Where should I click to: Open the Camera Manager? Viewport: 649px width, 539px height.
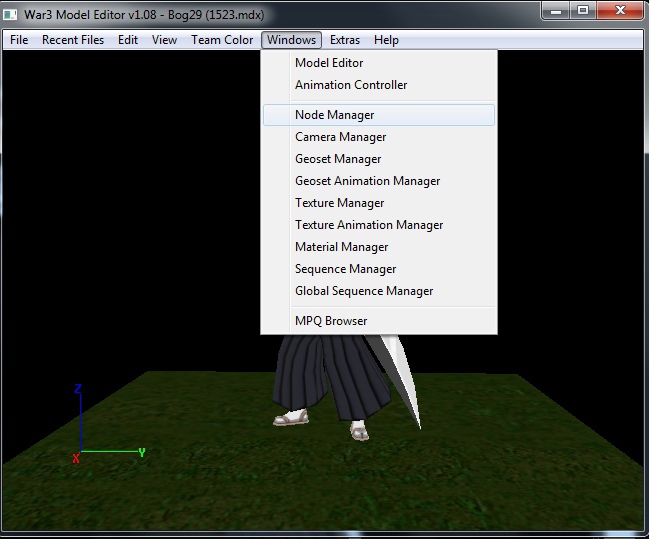click(x=379, y=137)
